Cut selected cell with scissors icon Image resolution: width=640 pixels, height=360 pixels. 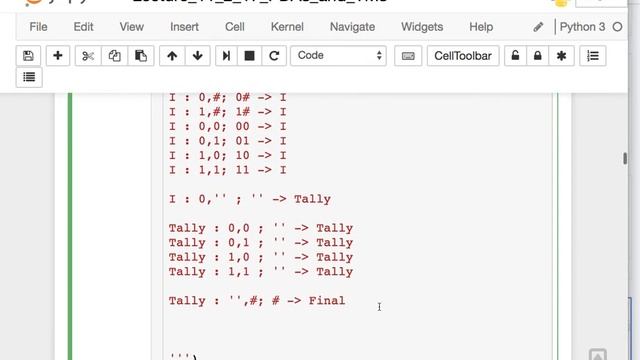[88, 56]
